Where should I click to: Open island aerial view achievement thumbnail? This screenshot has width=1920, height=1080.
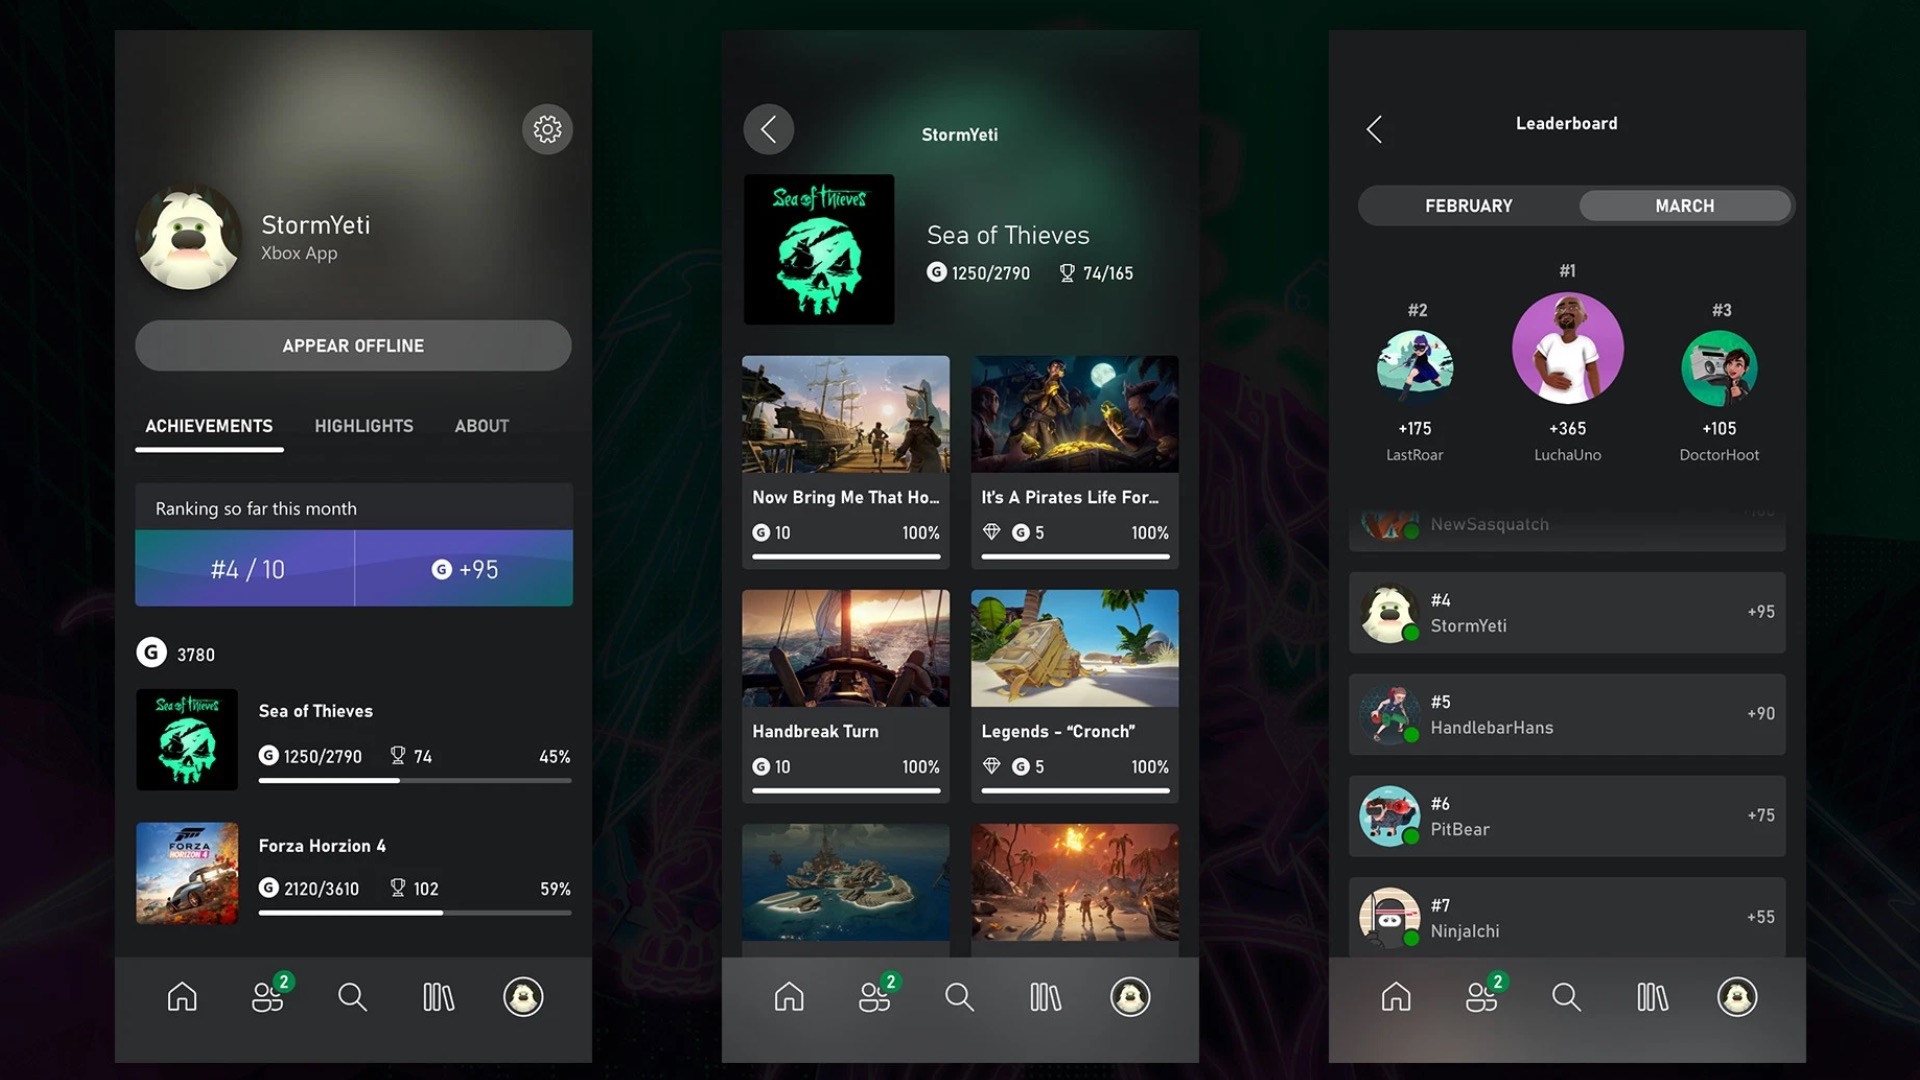coord(846,883)
